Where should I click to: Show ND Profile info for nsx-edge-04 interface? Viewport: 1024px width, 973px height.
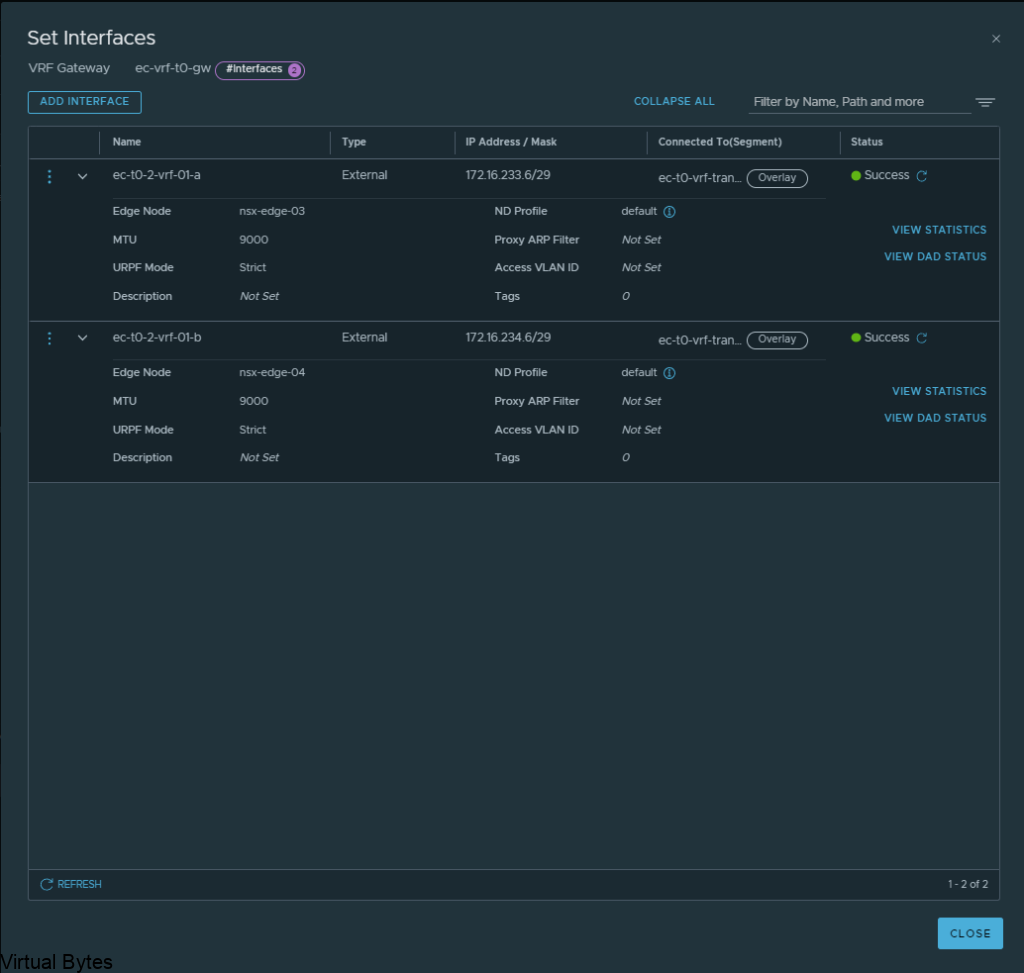669,373
